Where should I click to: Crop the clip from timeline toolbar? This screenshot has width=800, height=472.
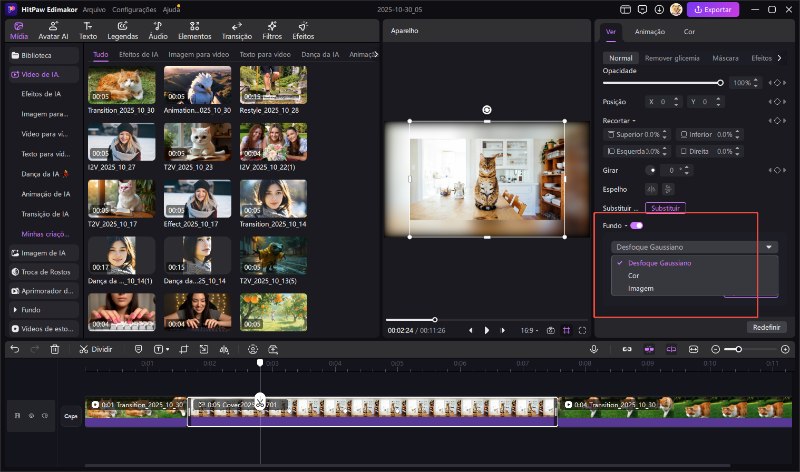(x=184, y=350)
